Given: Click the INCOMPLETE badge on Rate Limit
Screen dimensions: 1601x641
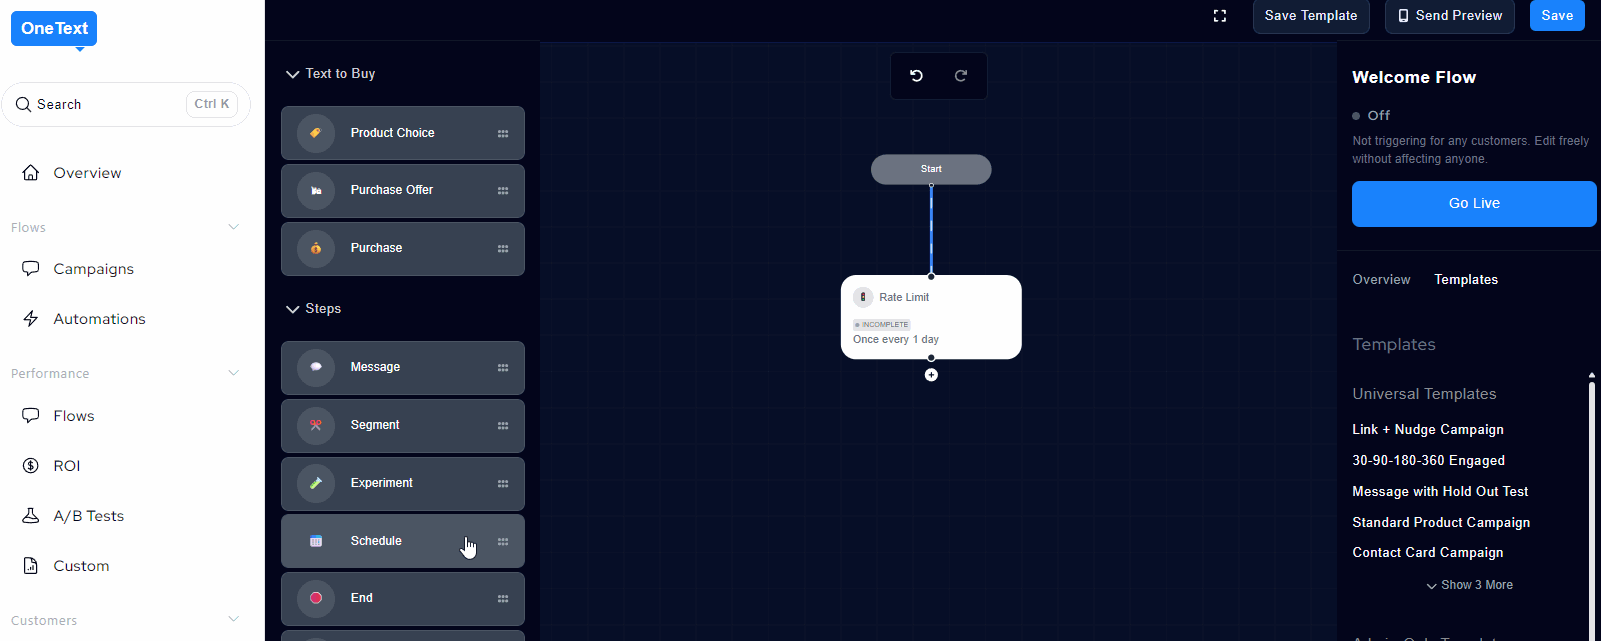Looking at the screenshot, I should click(882, 325).
